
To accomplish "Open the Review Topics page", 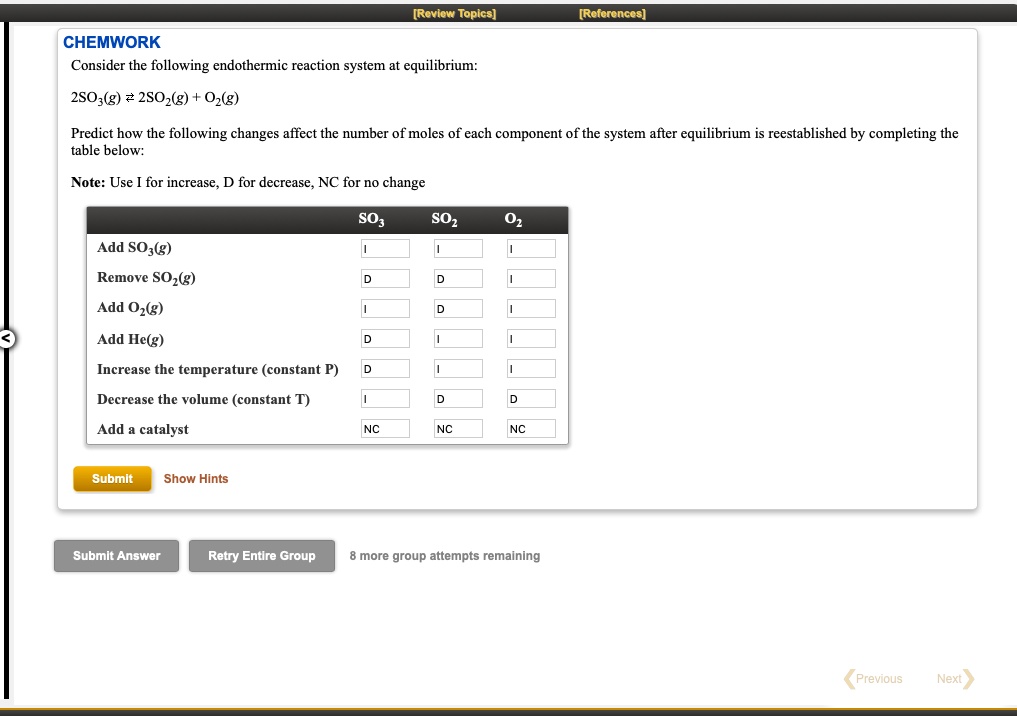I will (x=454, y=13).
